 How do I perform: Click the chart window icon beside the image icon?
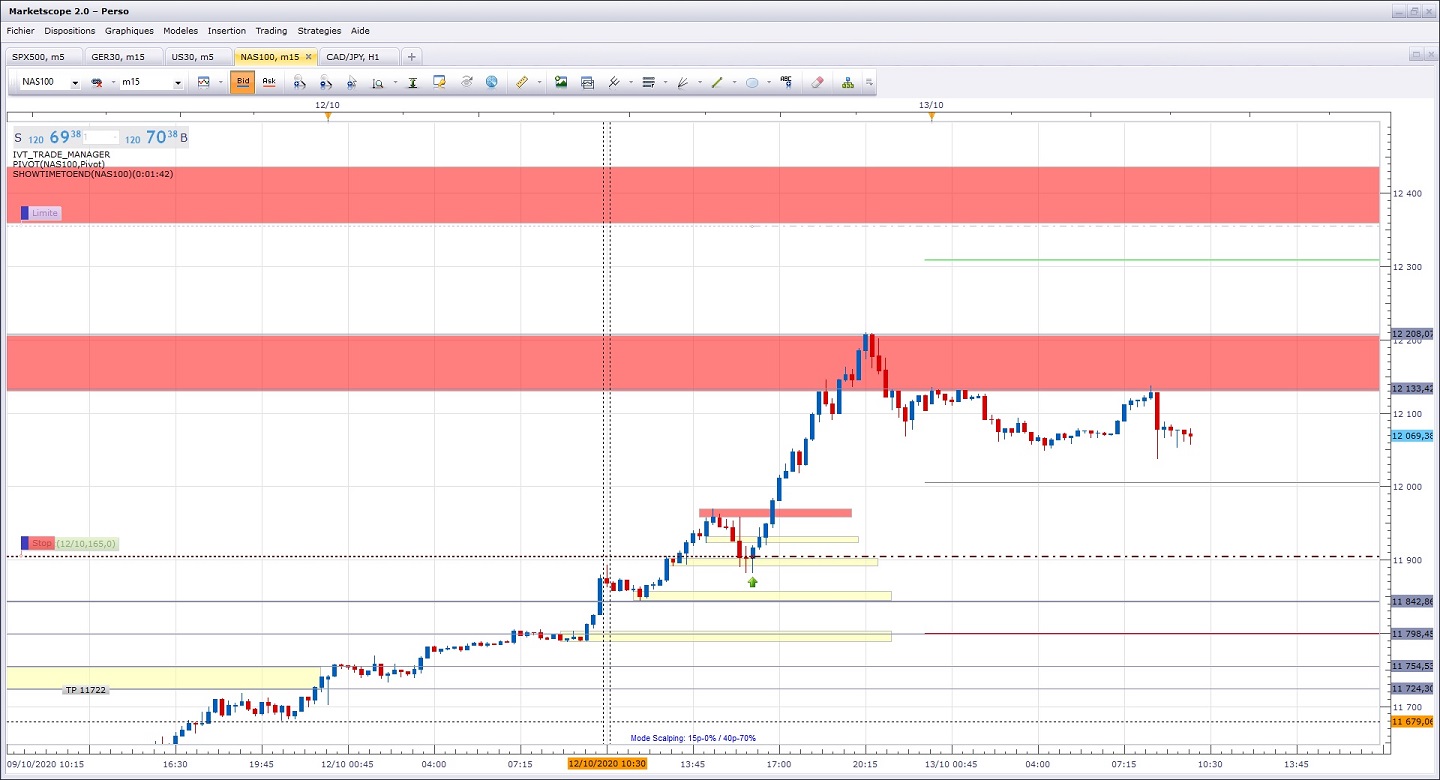[x=587, y=83]
